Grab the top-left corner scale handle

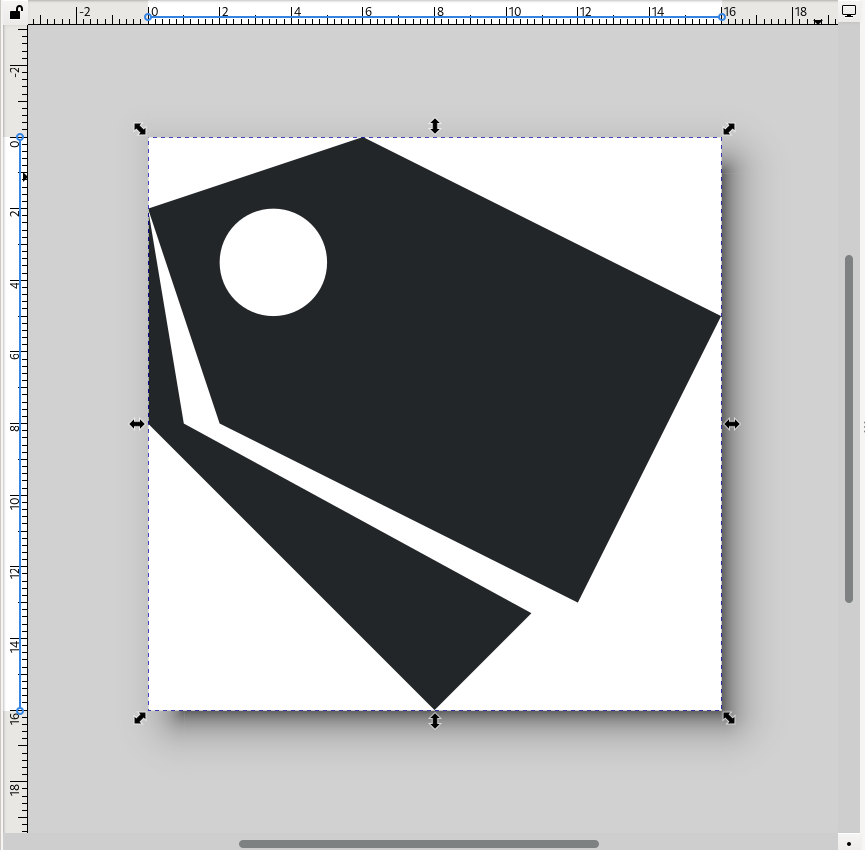coord(140,129)
